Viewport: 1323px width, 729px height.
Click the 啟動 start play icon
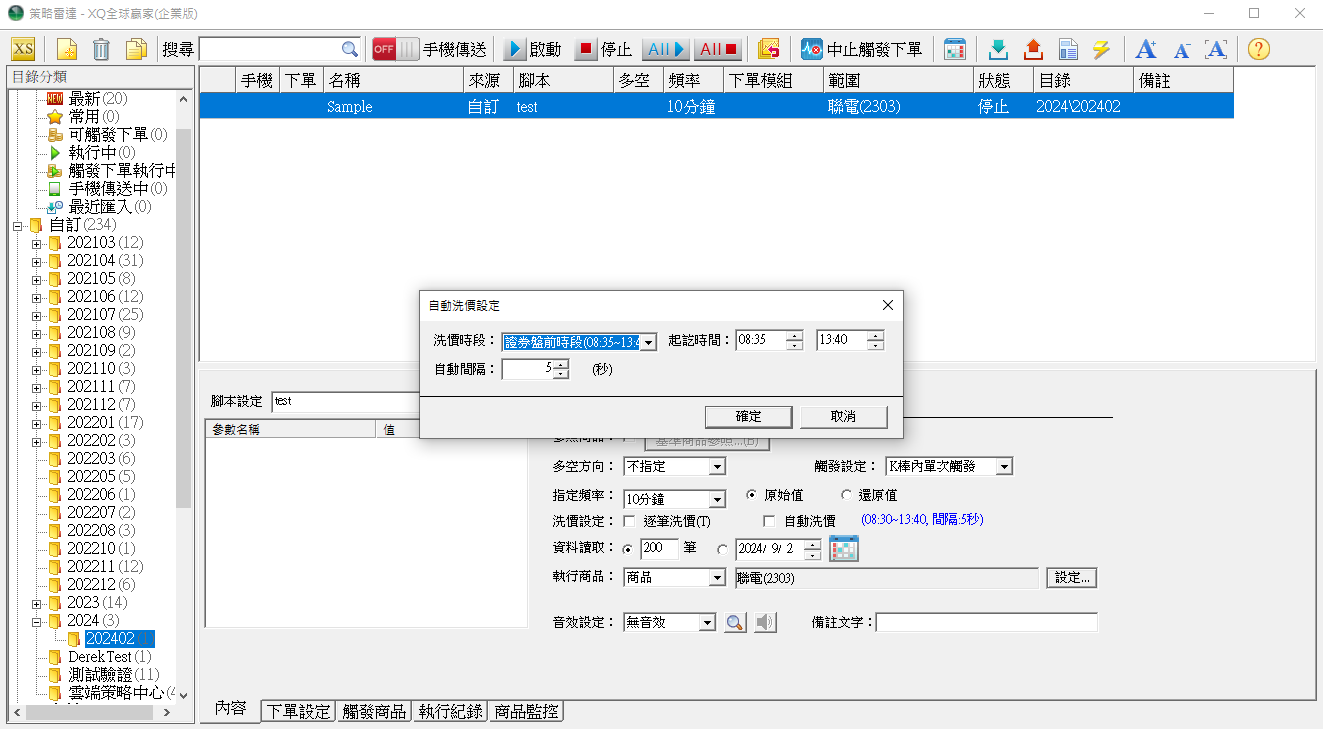[515, 49]
